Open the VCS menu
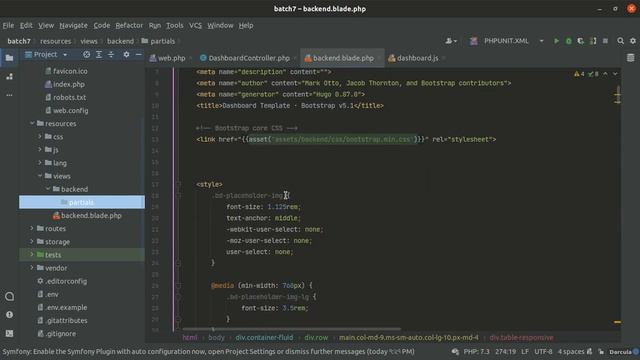This screenshot has height=360, width=640. pos(195,25)
